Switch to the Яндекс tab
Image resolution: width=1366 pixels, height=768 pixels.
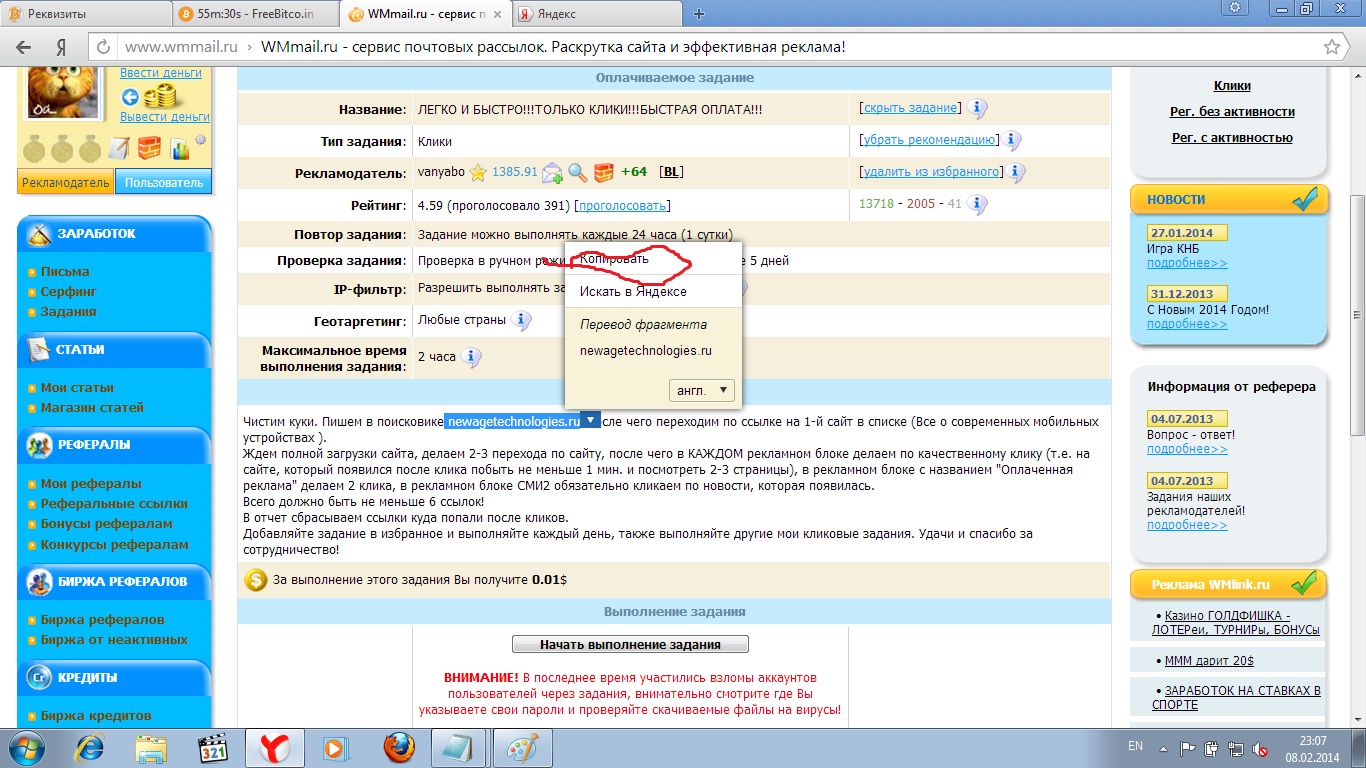(595, 15)
